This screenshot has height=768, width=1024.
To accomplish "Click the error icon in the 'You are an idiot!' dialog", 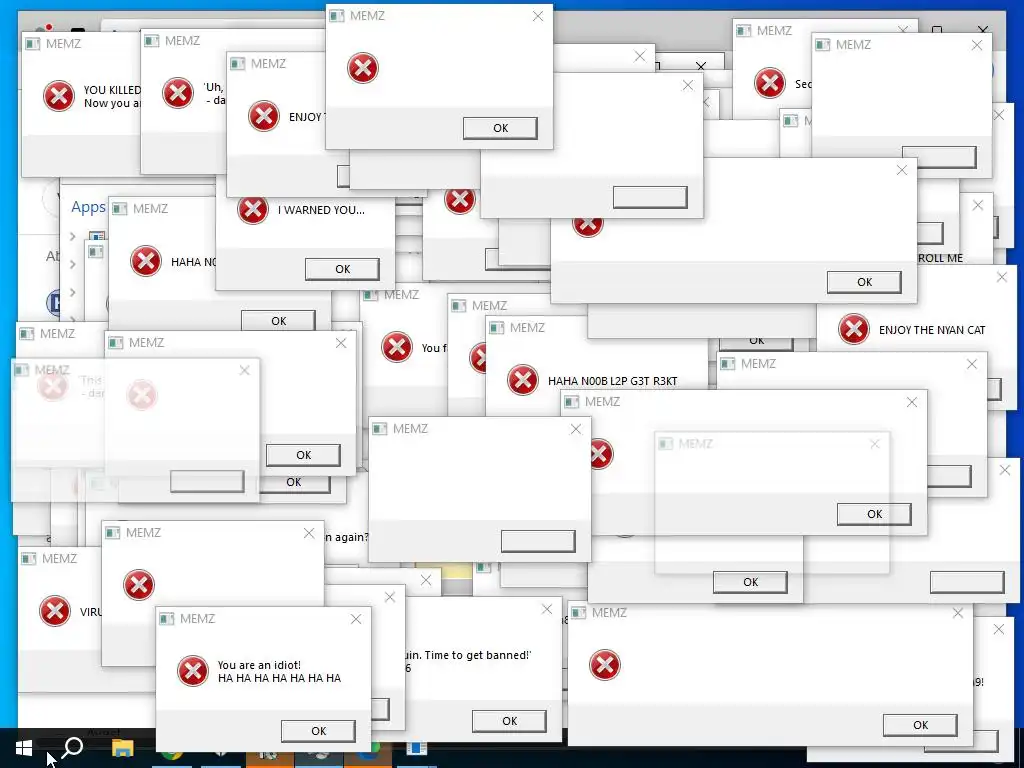I will 193,671.
